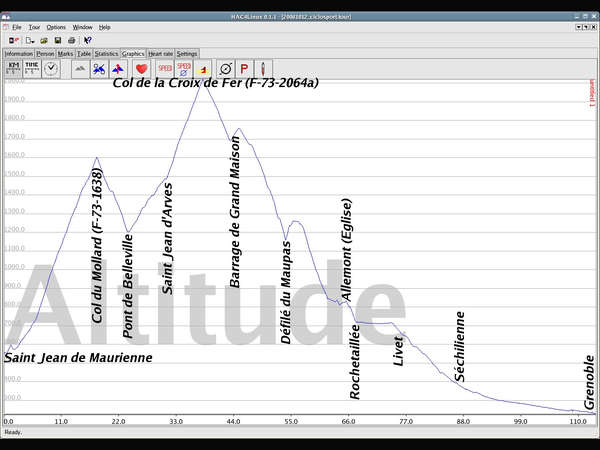Viewport: 600px width, 450px height.
Task: Click the red thermometer temperature icon
Action: (x=263, y=69)
